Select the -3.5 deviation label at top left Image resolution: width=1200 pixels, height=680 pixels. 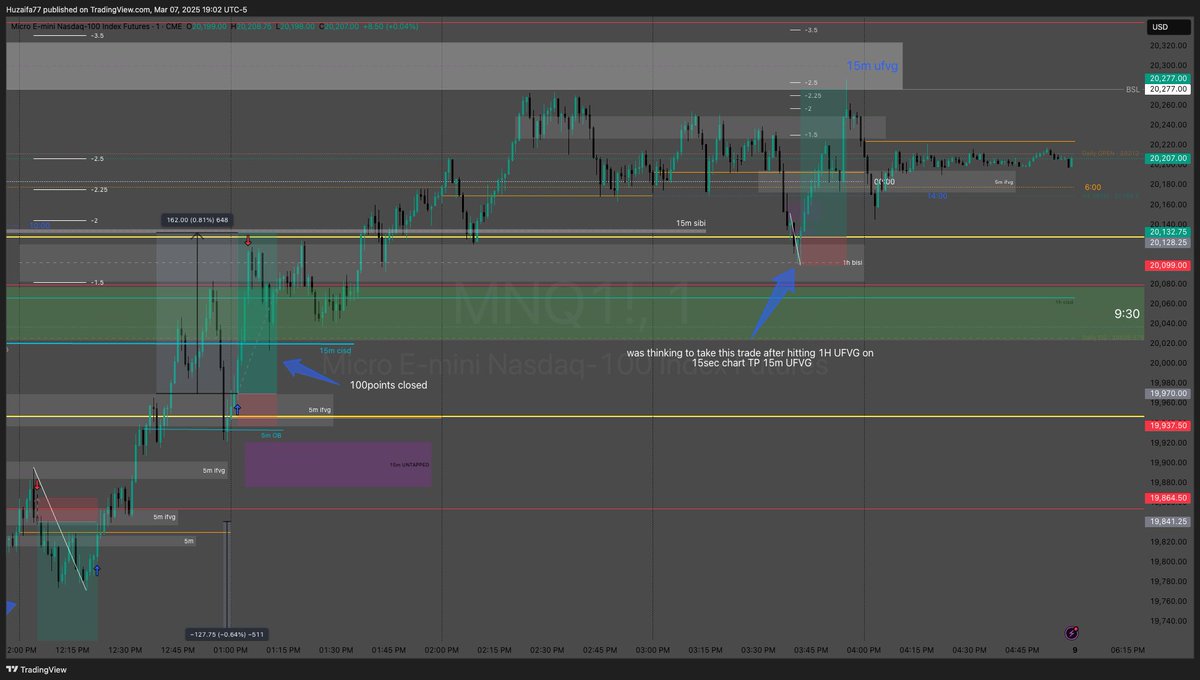pyautogui.click(x=98, y=35)
